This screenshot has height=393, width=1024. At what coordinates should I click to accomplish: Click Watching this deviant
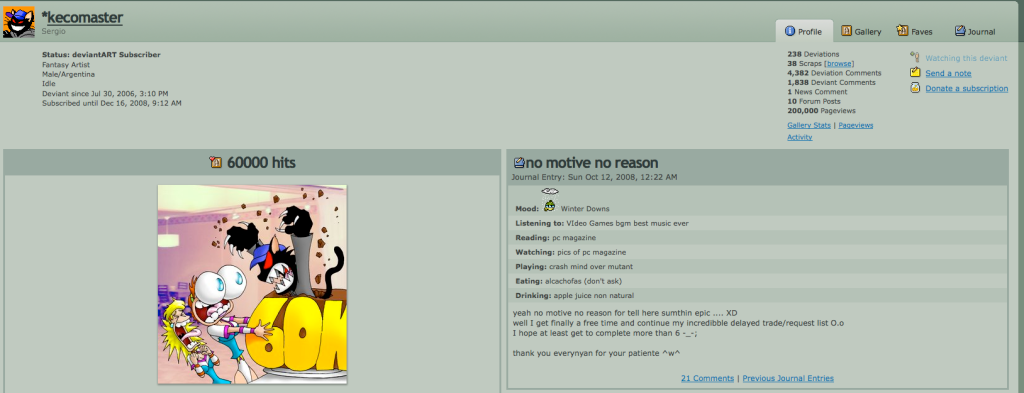pos(966,58)
